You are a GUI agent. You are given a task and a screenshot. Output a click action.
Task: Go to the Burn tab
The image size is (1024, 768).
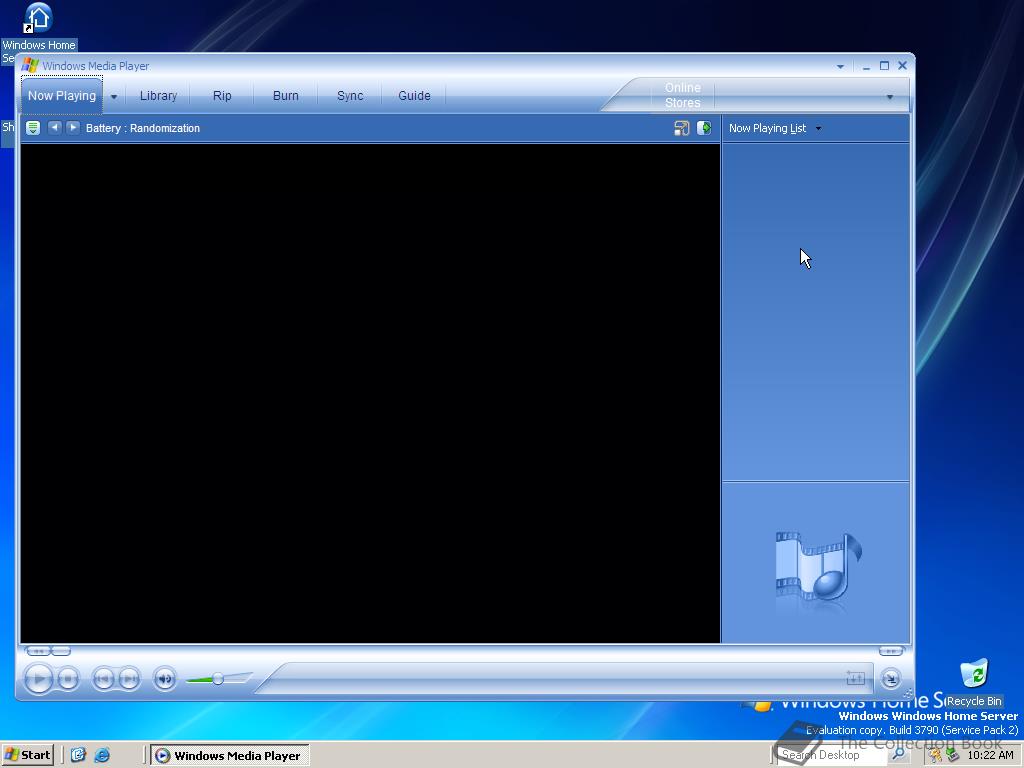[x=285, y=95]
